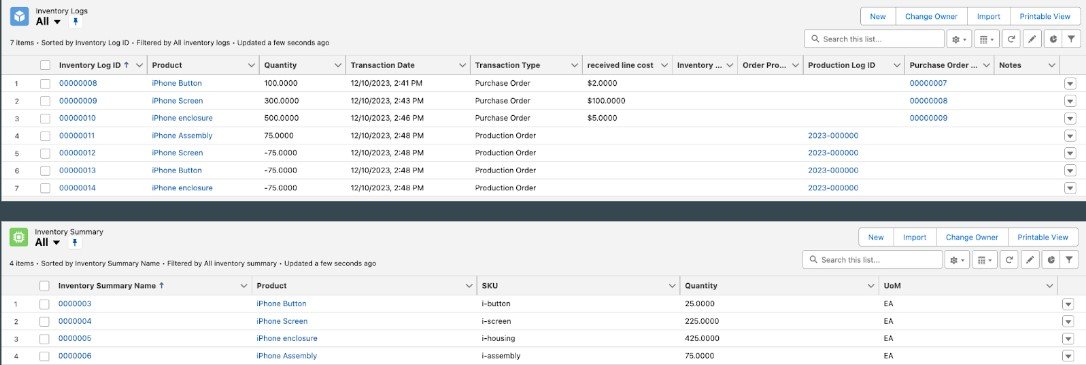
Task: Show charts icon in Inventory Logs
Action: pos(1053,39)
